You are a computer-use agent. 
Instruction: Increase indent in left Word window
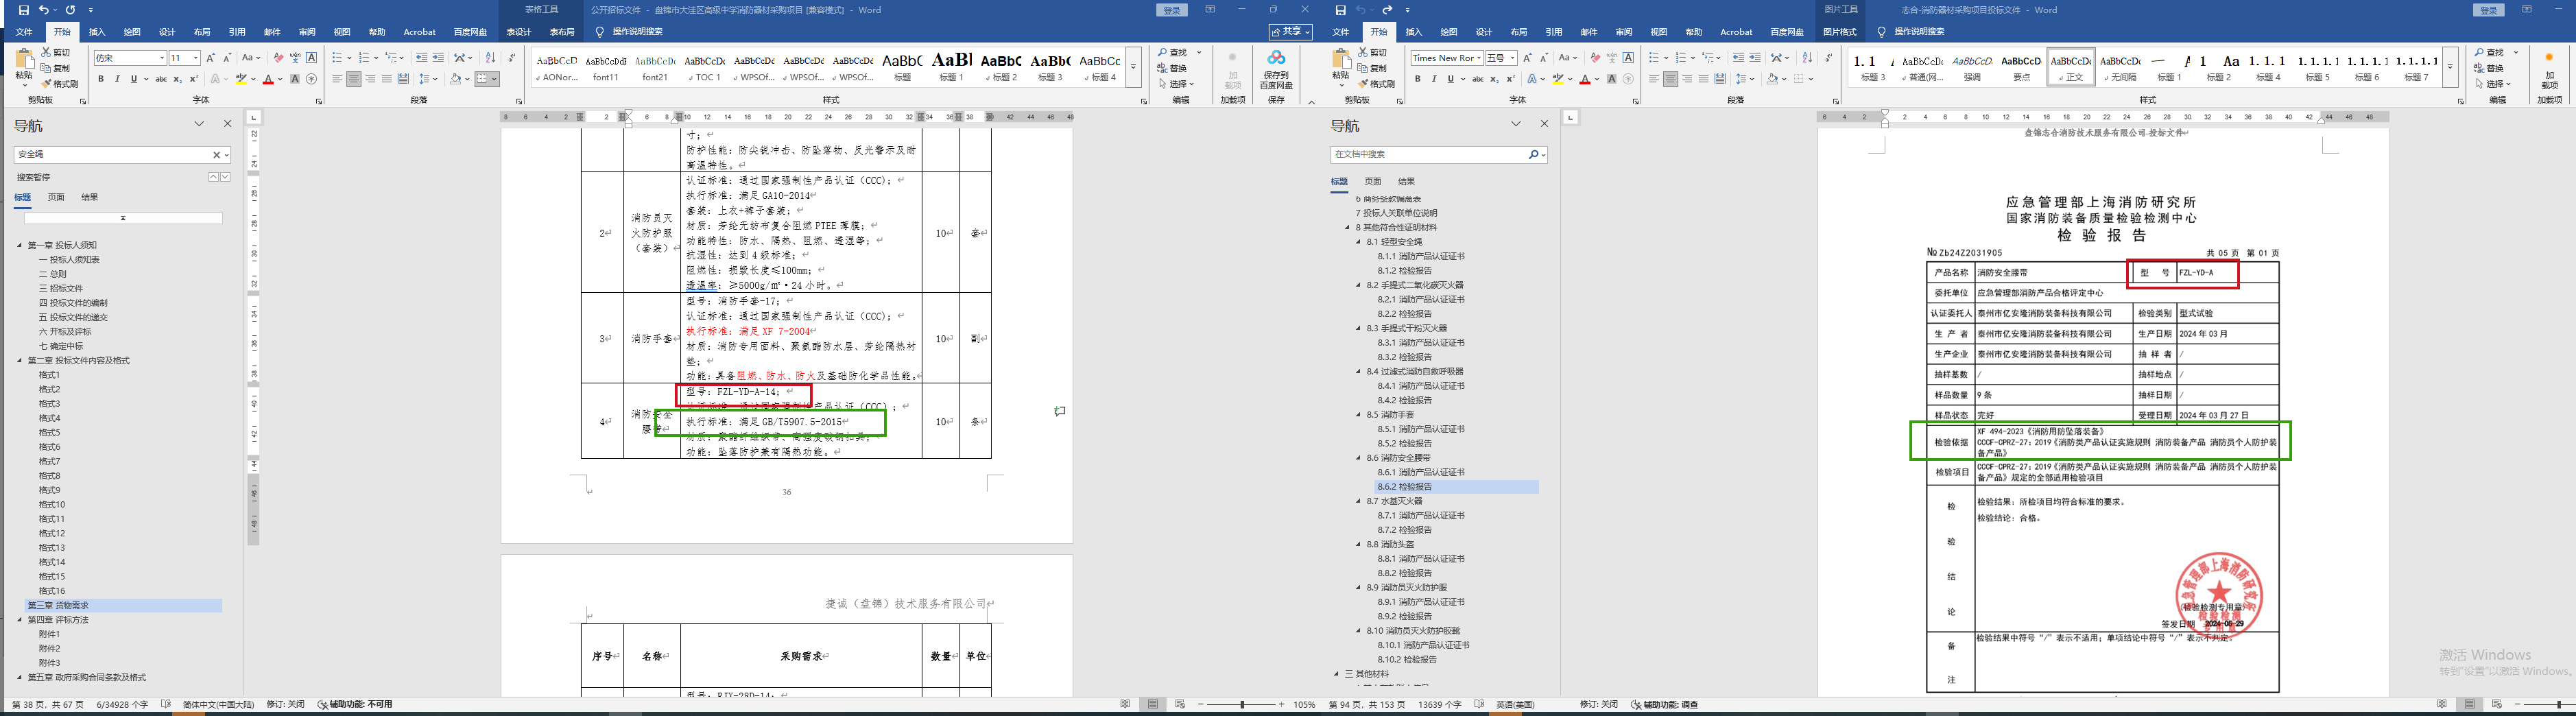[438, 58]
